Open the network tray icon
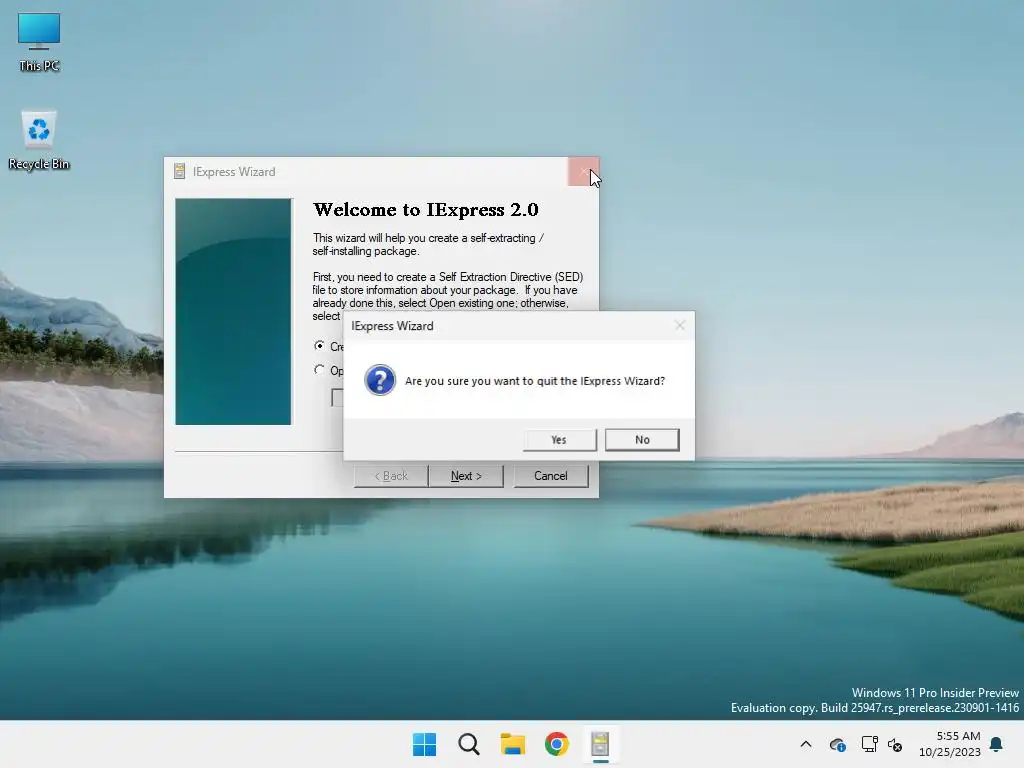Image resolution: width=1024 pixels, height=768 pixels. click(869, 744)
